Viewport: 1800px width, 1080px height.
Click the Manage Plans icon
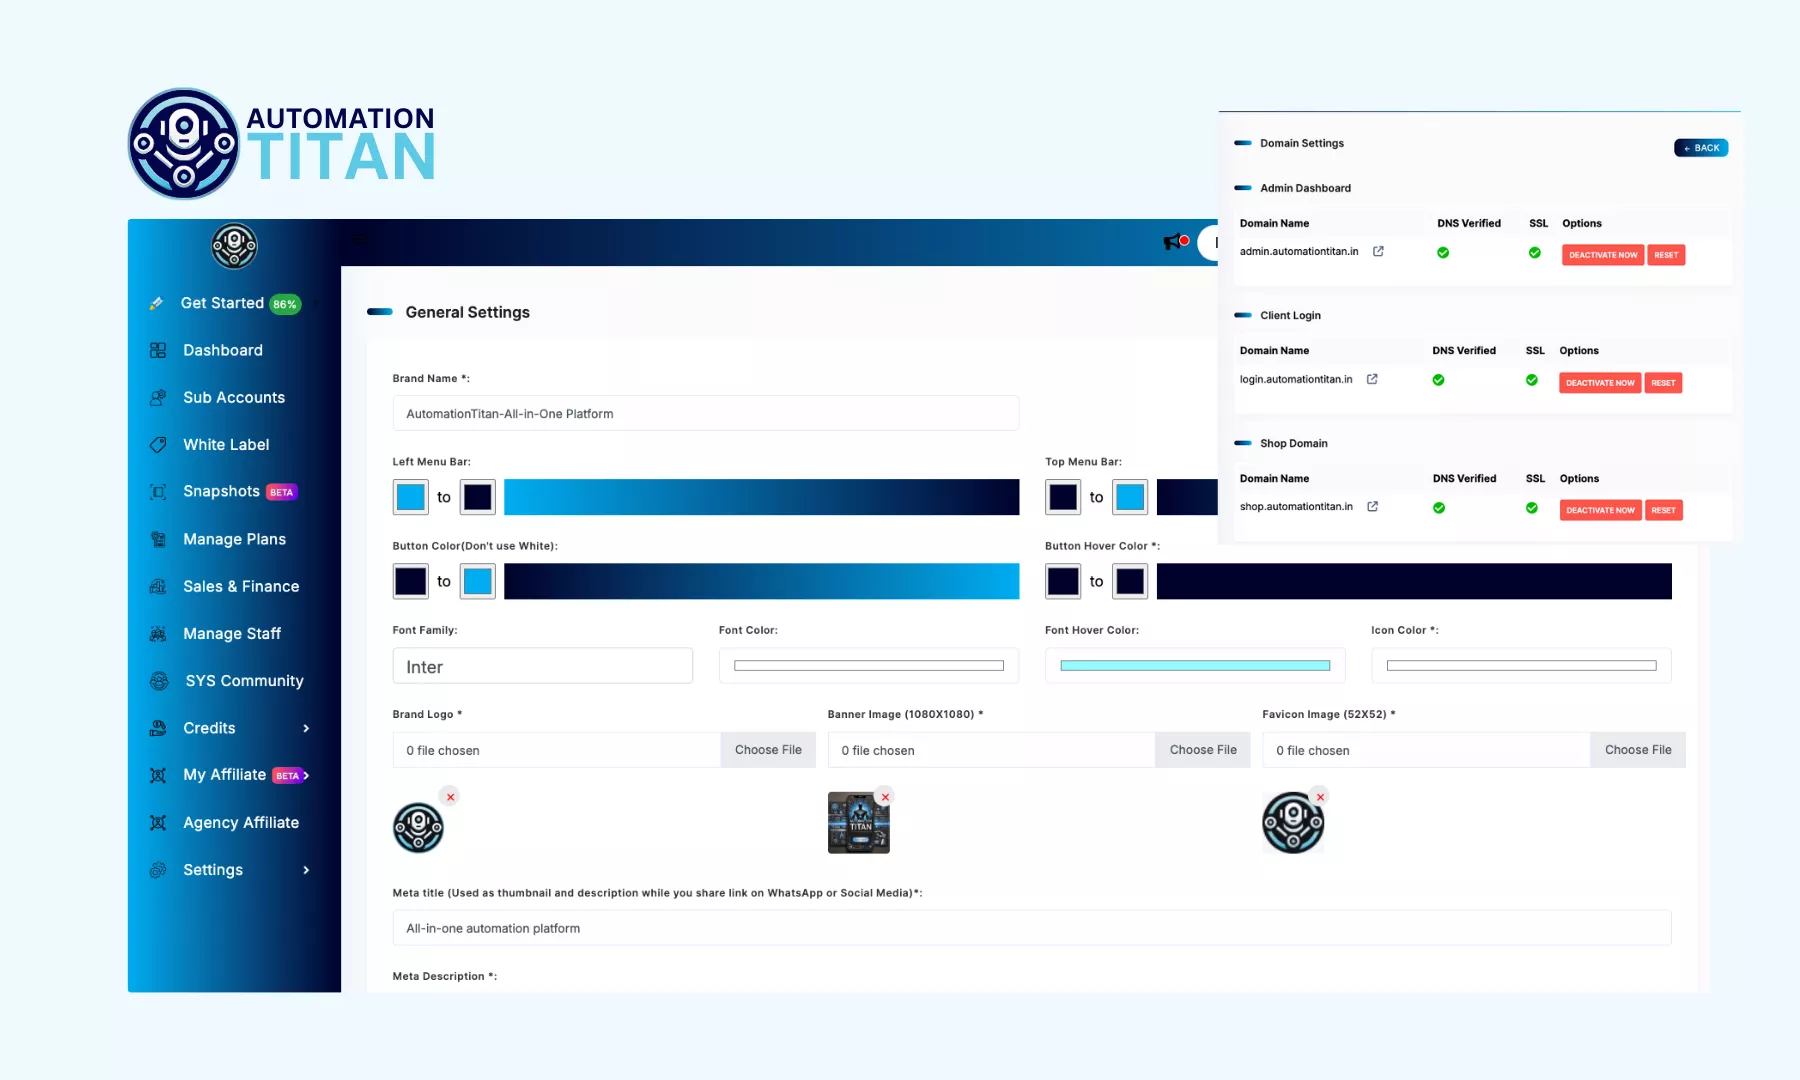pos(158,539)
